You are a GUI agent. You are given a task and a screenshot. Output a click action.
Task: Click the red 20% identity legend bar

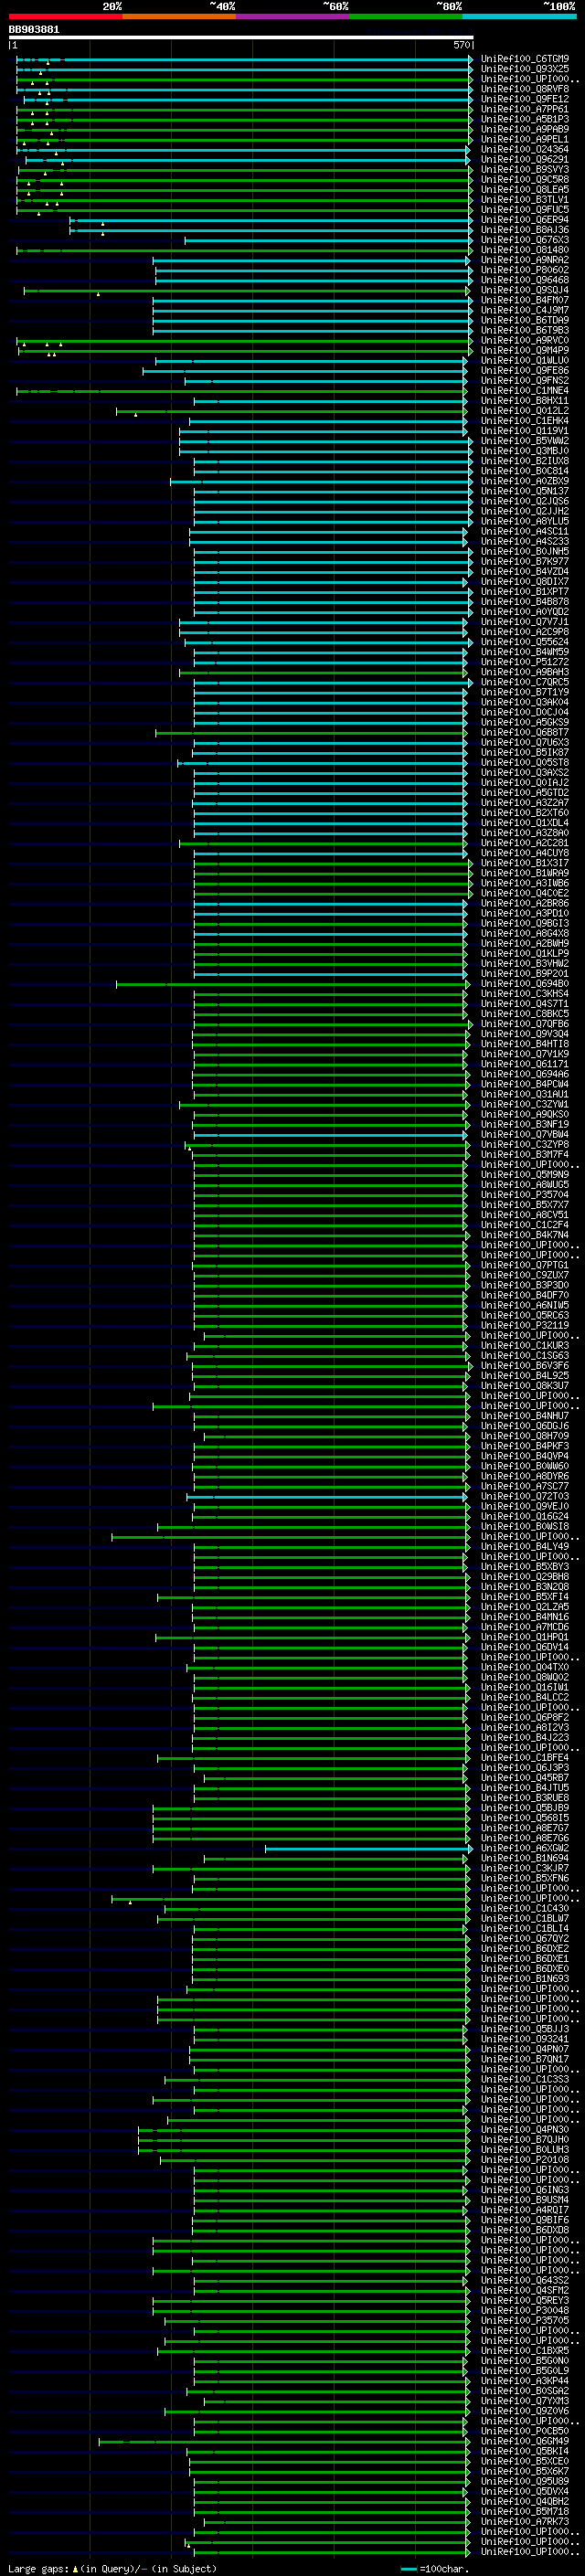[x=65, y=16]
